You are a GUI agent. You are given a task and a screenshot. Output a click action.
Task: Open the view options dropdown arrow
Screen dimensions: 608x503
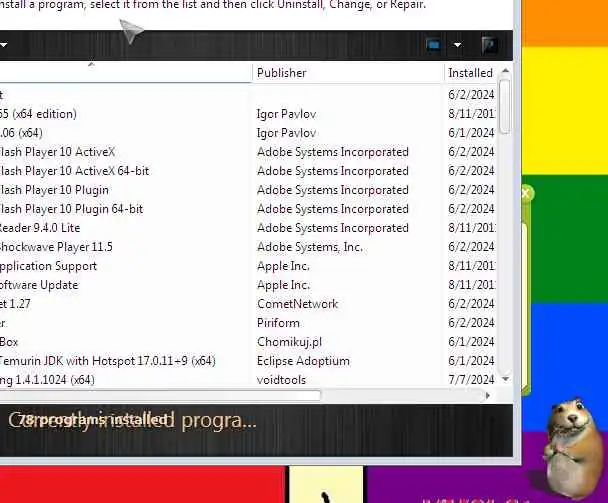pos(458,45)
